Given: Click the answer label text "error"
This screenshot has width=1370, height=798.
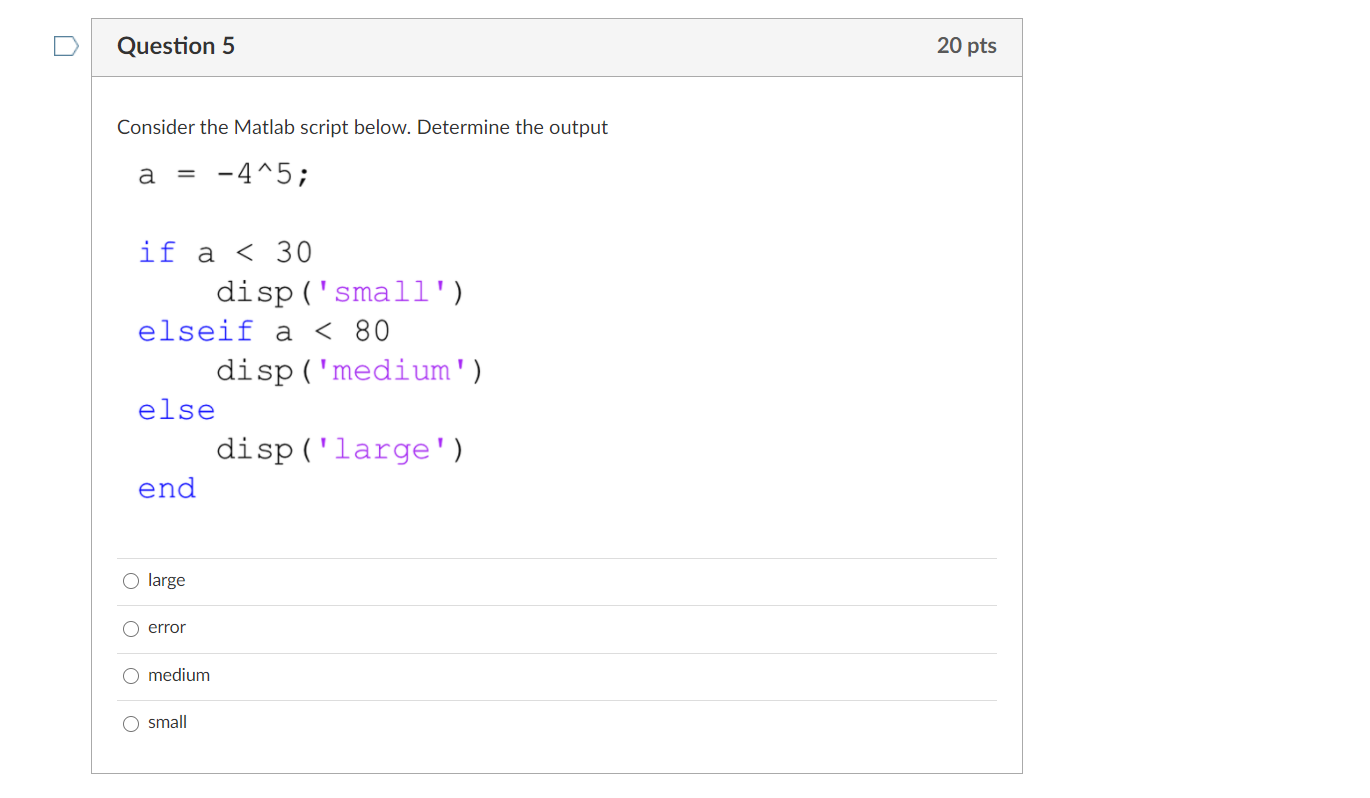Looking at the screenshot, I should [x=169, y=628].
